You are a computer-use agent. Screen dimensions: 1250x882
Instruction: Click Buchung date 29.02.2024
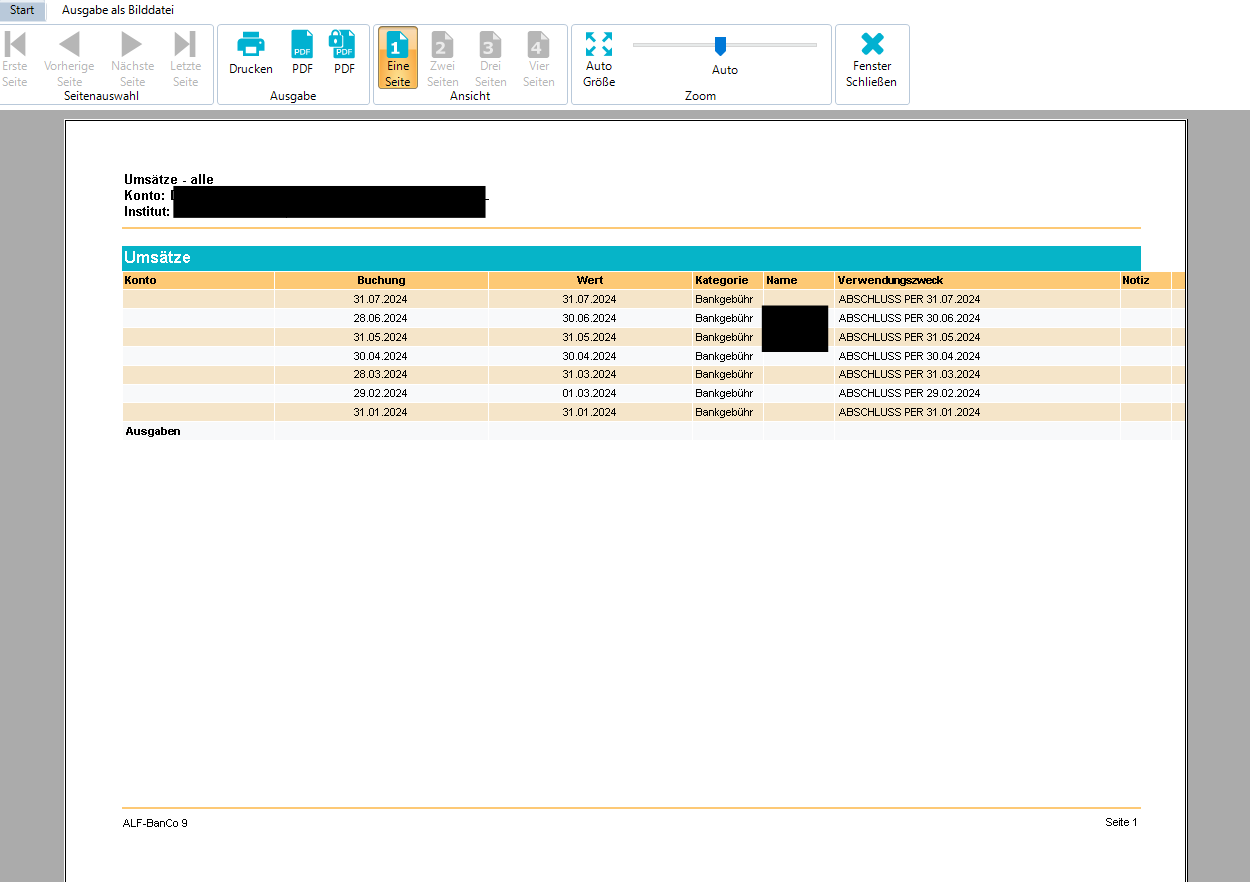click(x=380, y=393)
